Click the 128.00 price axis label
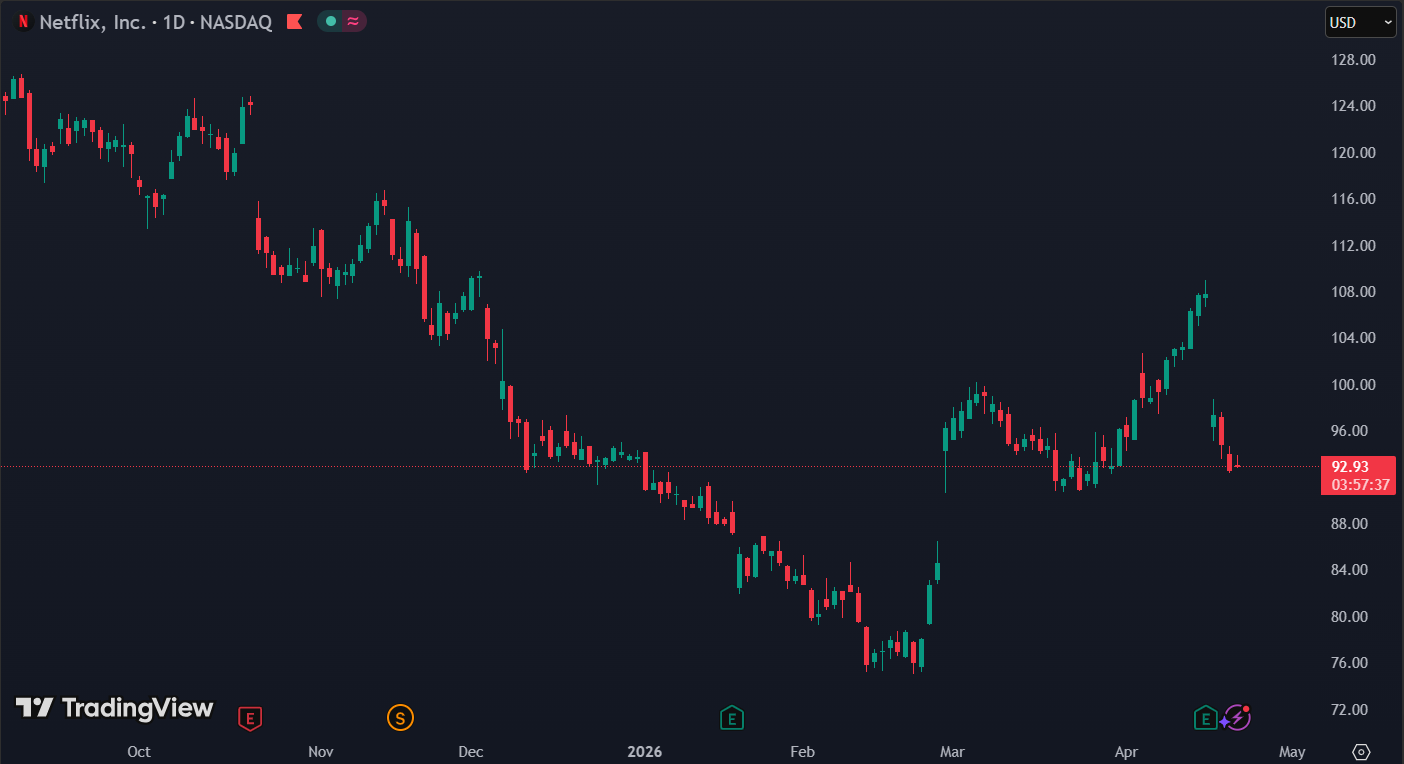1404x764 pixels. [x=1355, y=60]
